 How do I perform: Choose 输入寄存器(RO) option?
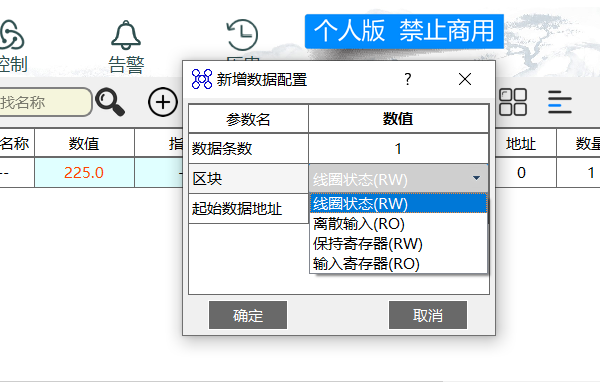coord(398,264)
